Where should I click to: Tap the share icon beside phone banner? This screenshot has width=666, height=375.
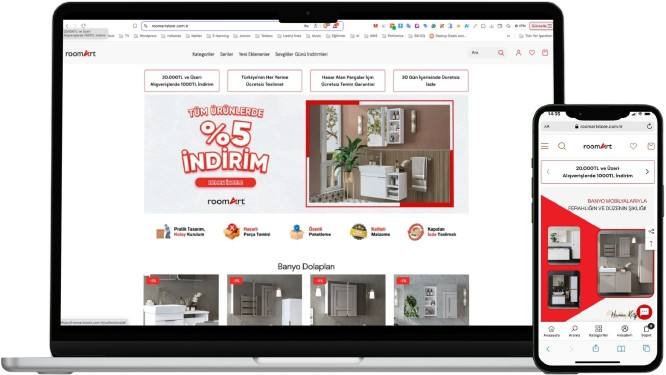pyautogui.click(x=651, y=231)
